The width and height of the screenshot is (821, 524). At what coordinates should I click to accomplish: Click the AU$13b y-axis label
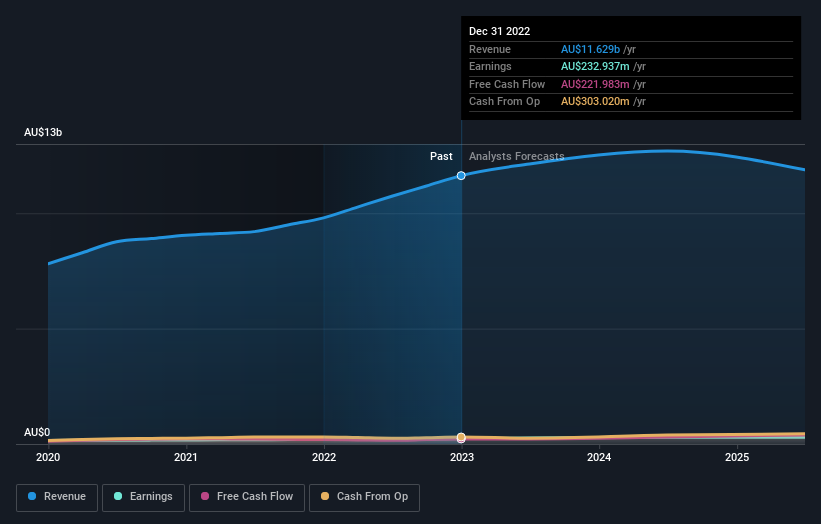[x=43, y=132]
